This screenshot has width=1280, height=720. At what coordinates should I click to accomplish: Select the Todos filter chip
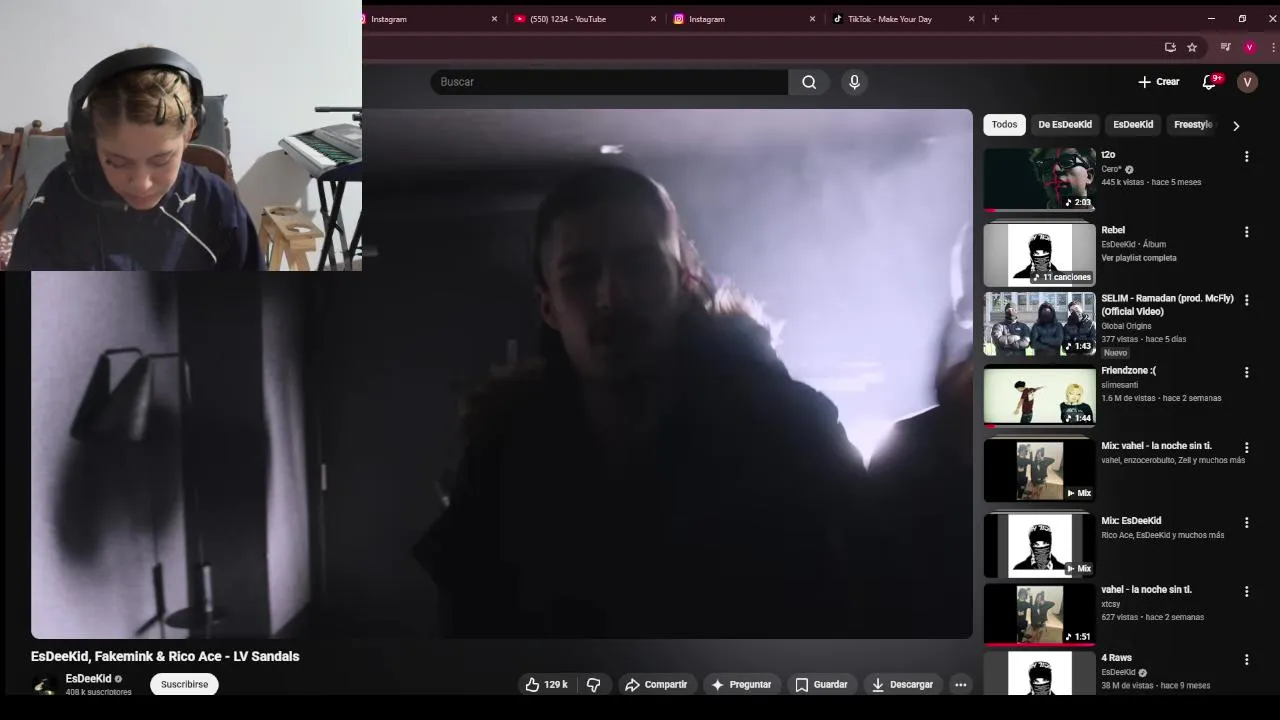coord(1004,124)
